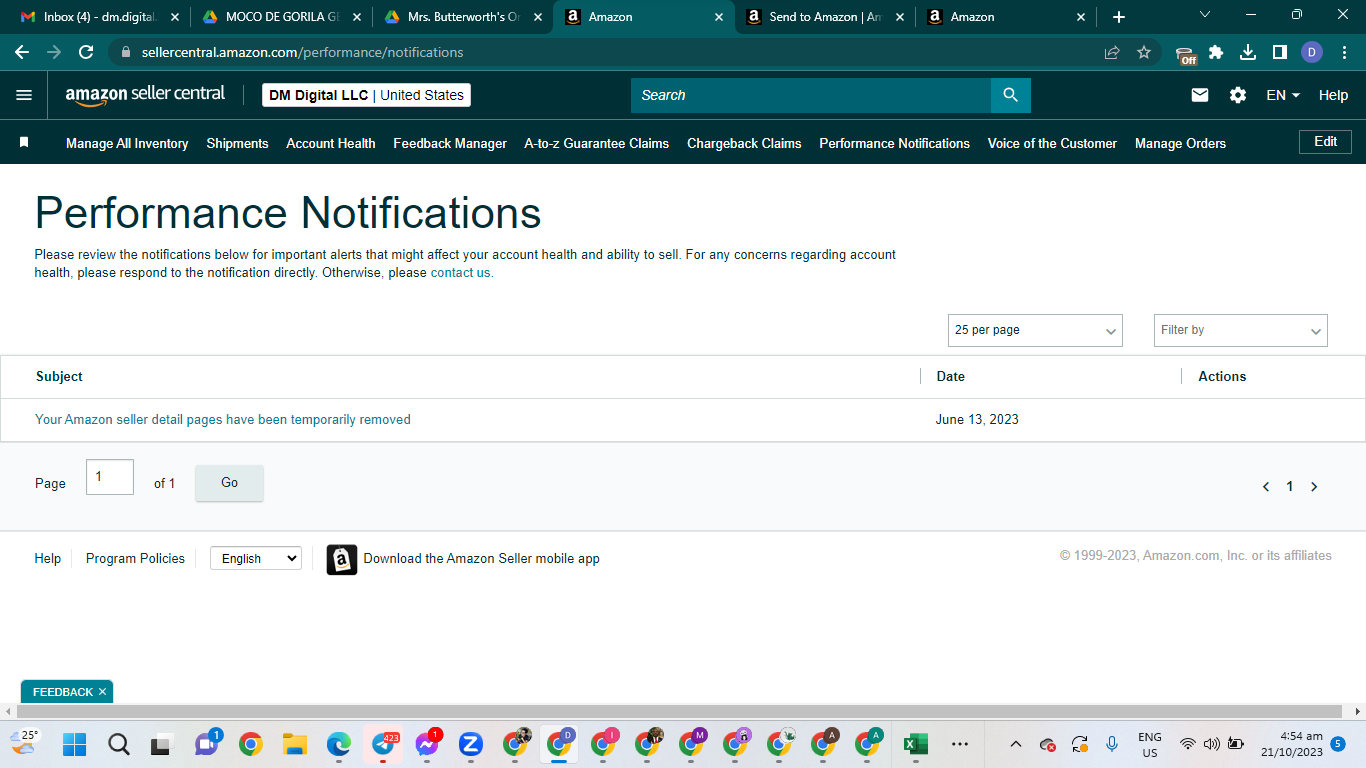1366x768 pixels.
Task: Open DM Digital LLC account switcher
Action: (x=366, y=95)
